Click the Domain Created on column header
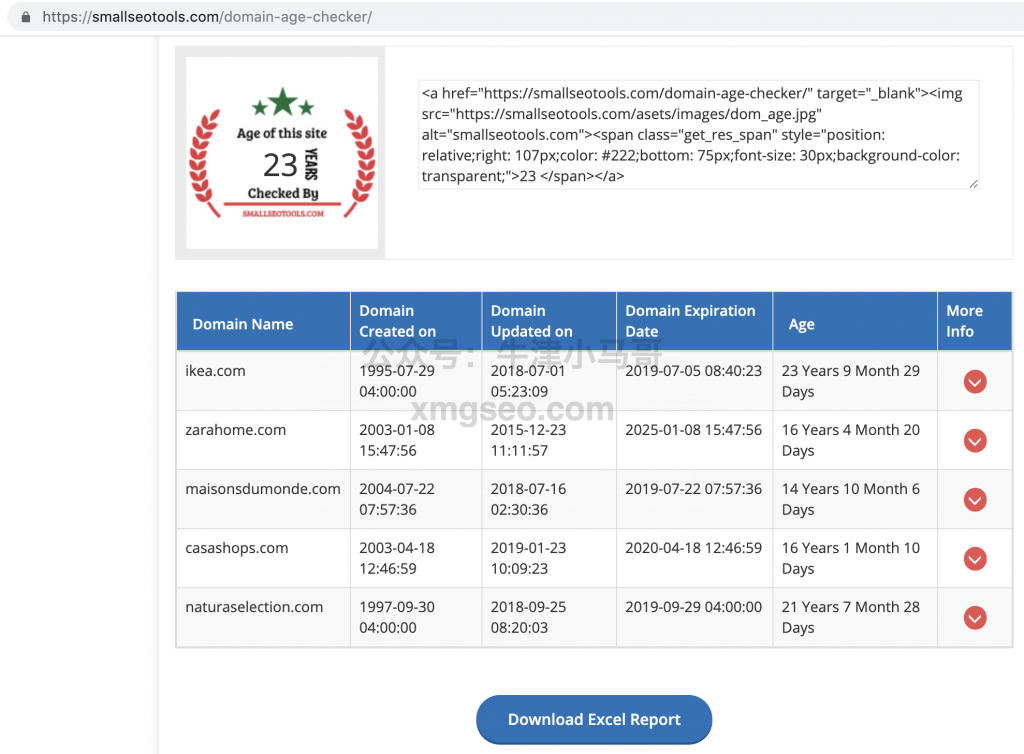This screenshot has width=1024, height=754. pos(416,321)
